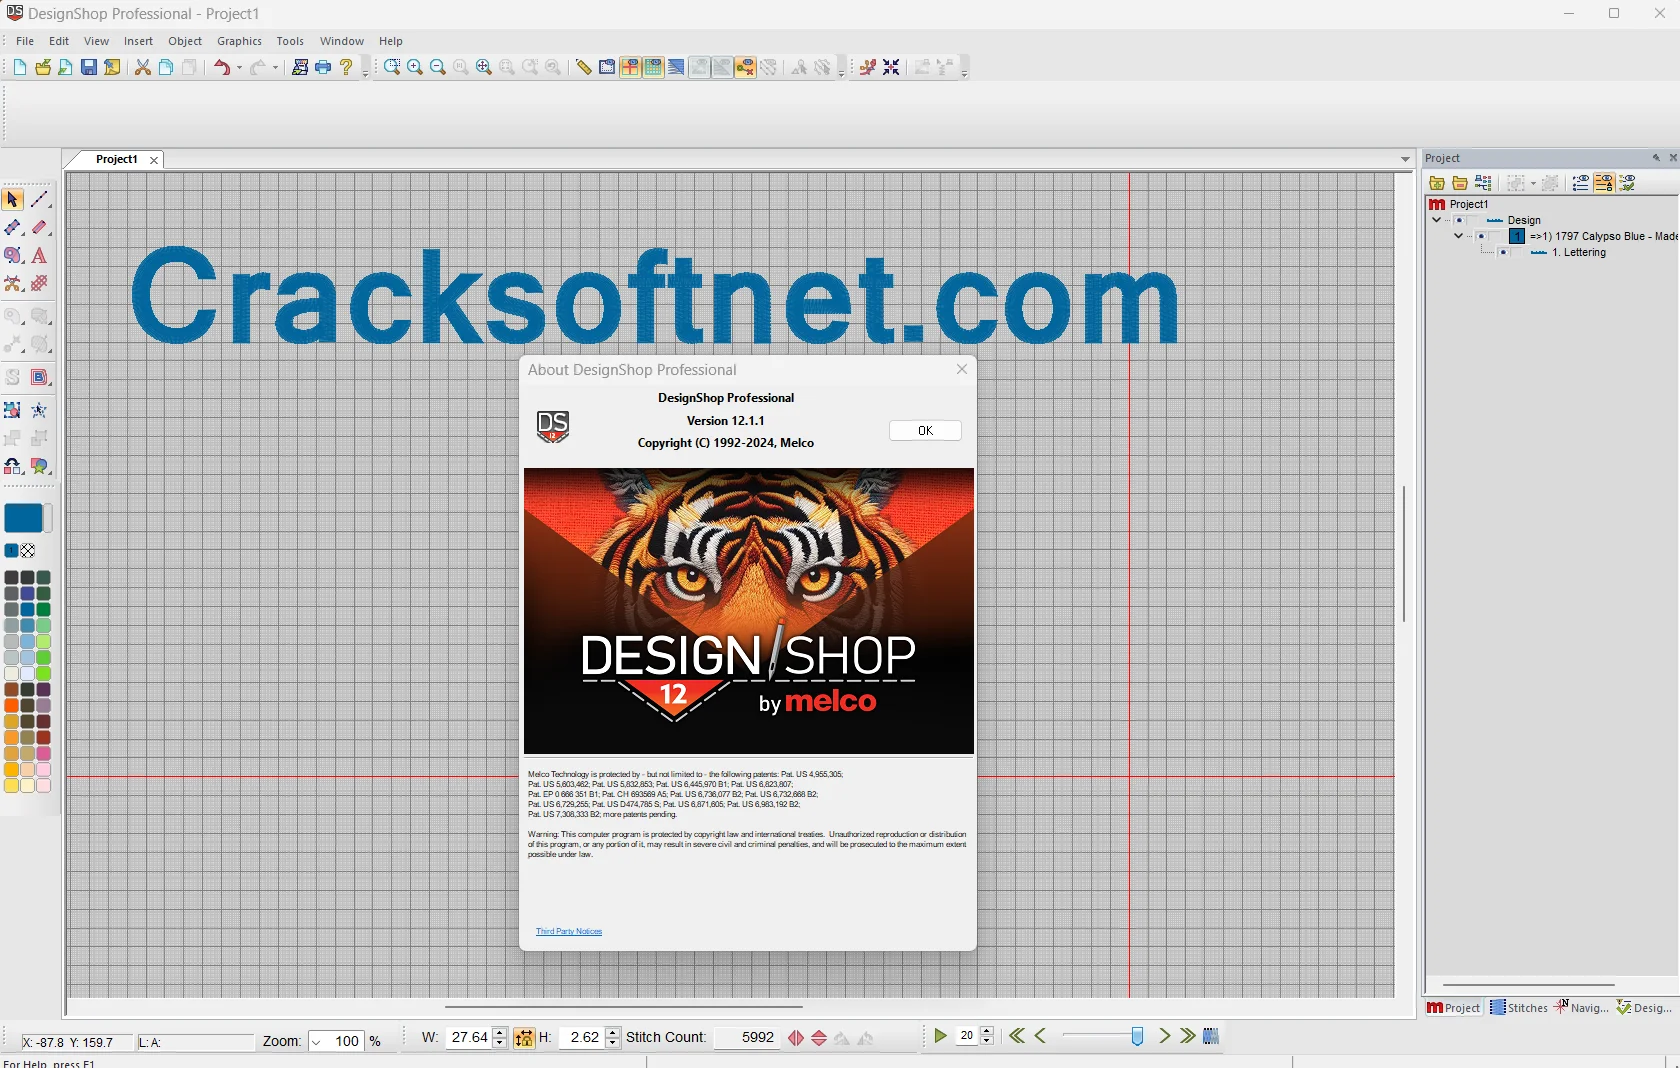Increase the playback speed stepper value
The height and width of the screenshot is (1068, 1680).
pos(987,1032)
